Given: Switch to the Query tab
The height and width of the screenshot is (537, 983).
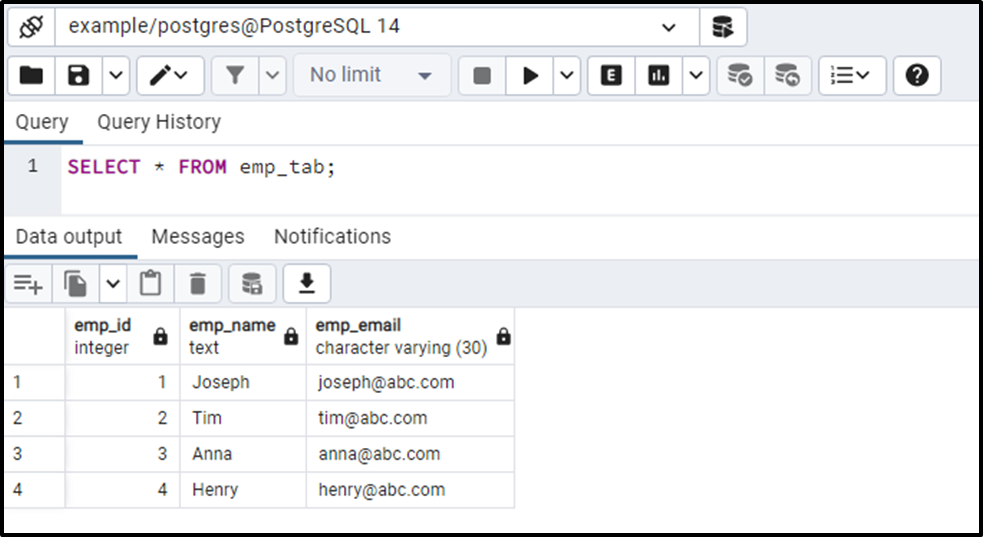Looking at the screenshot, I should click(42, 122).
